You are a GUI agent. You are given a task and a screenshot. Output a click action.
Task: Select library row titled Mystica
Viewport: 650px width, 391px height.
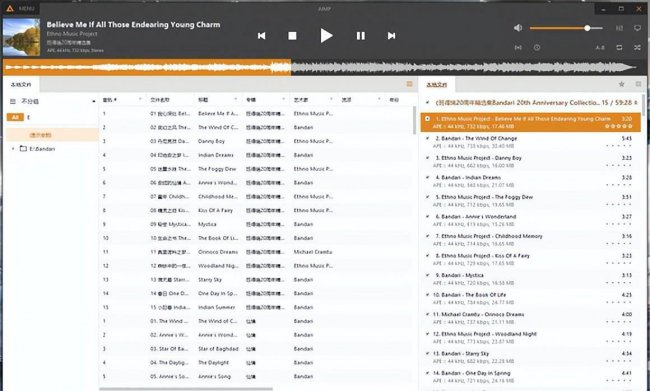click(x=255, y=224)
